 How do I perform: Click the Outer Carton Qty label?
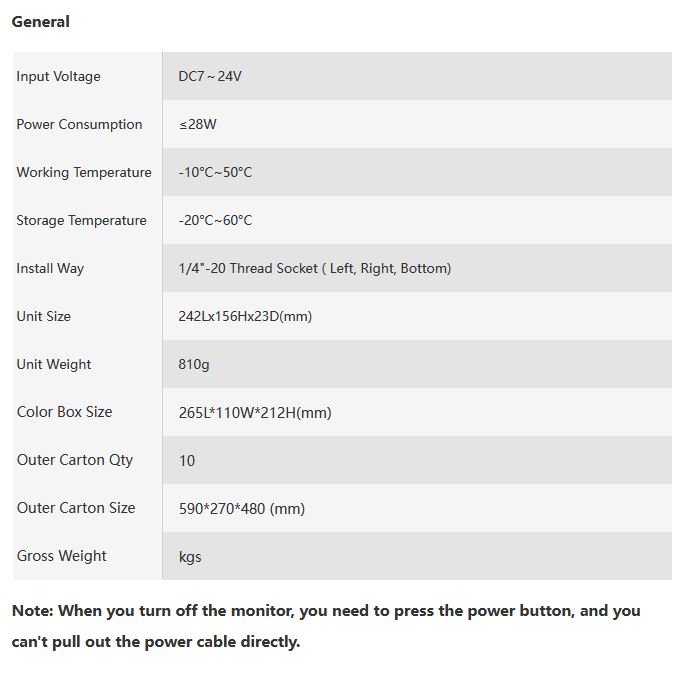pyautogui.click(x=75, y=460)
